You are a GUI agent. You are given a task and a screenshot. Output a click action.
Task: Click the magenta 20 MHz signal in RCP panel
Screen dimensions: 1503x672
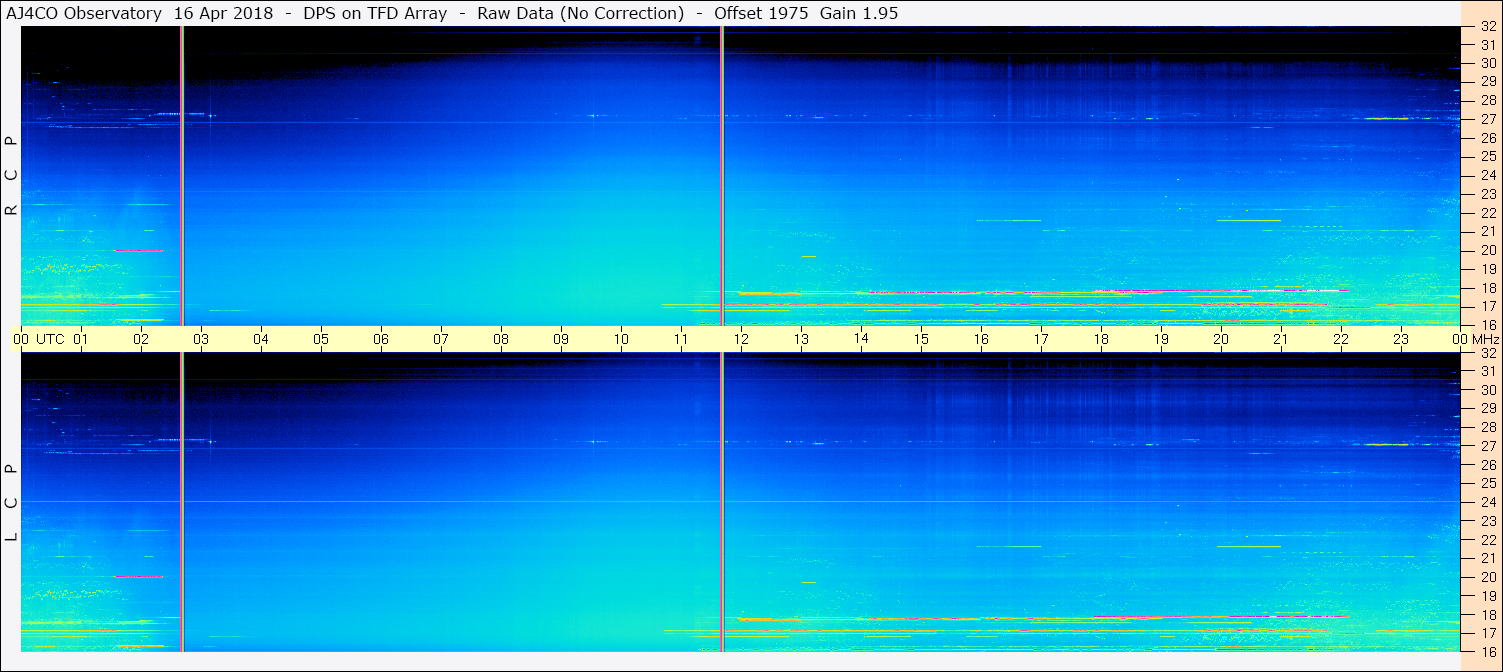pos(139,250)
